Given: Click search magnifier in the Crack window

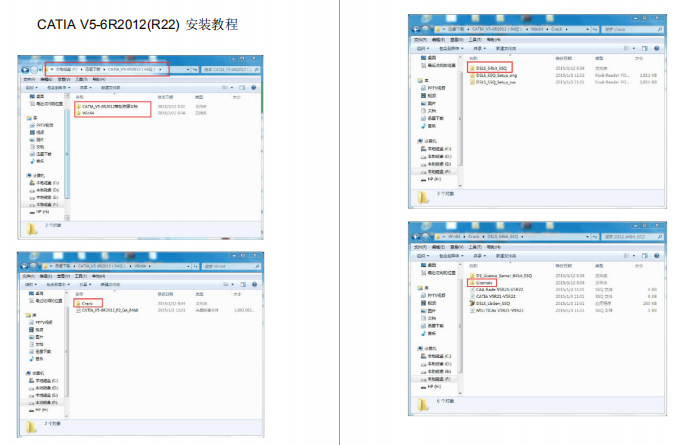Looking at the screenshot, I should (x=660, y=30).
